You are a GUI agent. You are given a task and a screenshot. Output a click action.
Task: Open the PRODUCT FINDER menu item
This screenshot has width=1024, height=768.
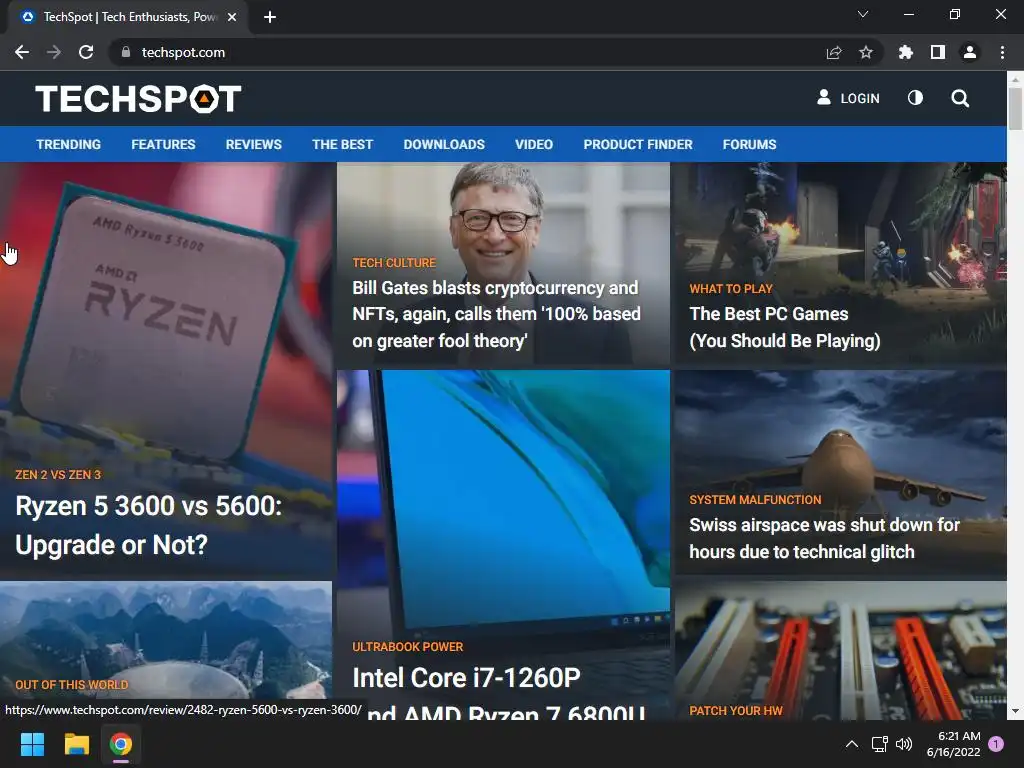(x=638, y=144)
